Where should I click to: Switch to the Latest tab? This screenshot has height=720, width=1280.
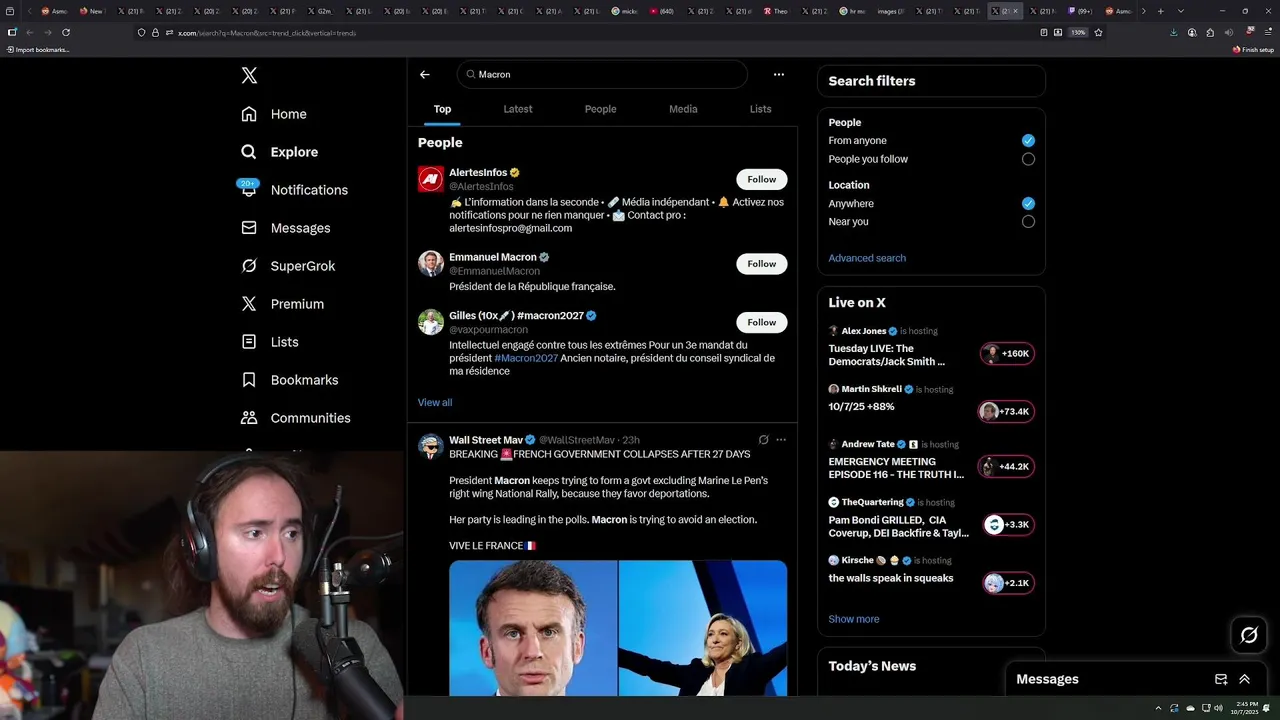518,109
